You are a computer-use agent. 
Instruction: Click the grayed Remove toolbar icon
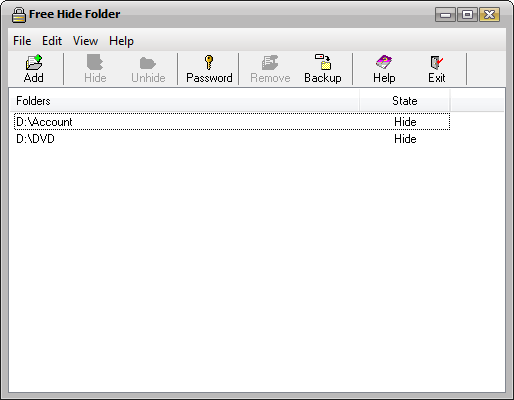(x=270, y=62)
